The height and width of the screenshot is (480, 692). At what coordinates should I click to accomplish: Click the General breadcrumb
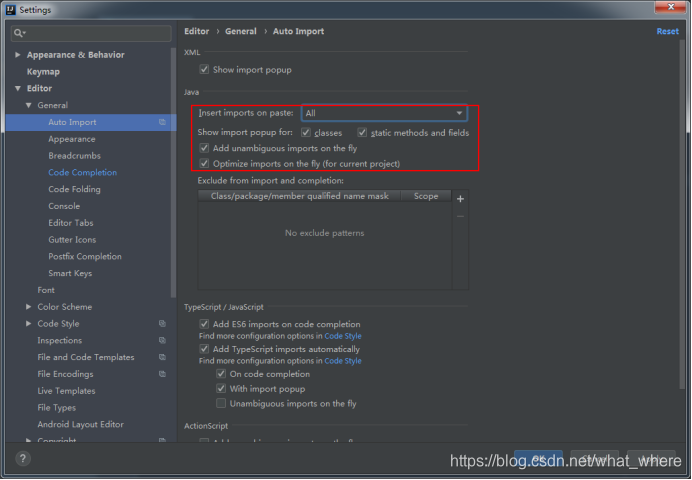click(241, 31)
